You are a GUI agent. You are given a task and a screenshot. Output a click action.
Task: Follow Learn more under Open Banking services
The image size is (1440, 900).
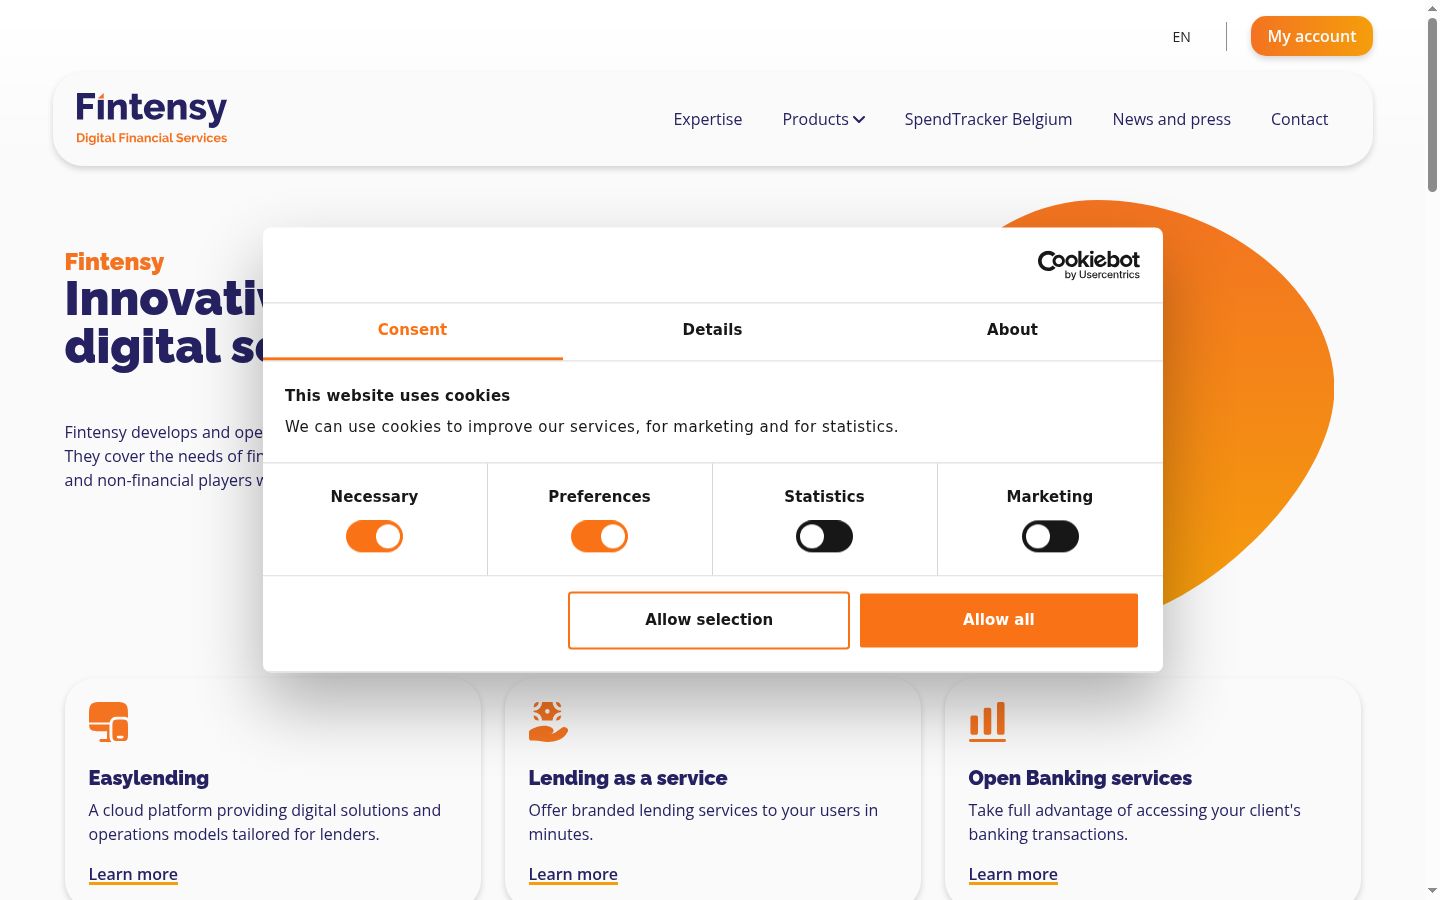pyautogui.click(x=1013, y=875)
